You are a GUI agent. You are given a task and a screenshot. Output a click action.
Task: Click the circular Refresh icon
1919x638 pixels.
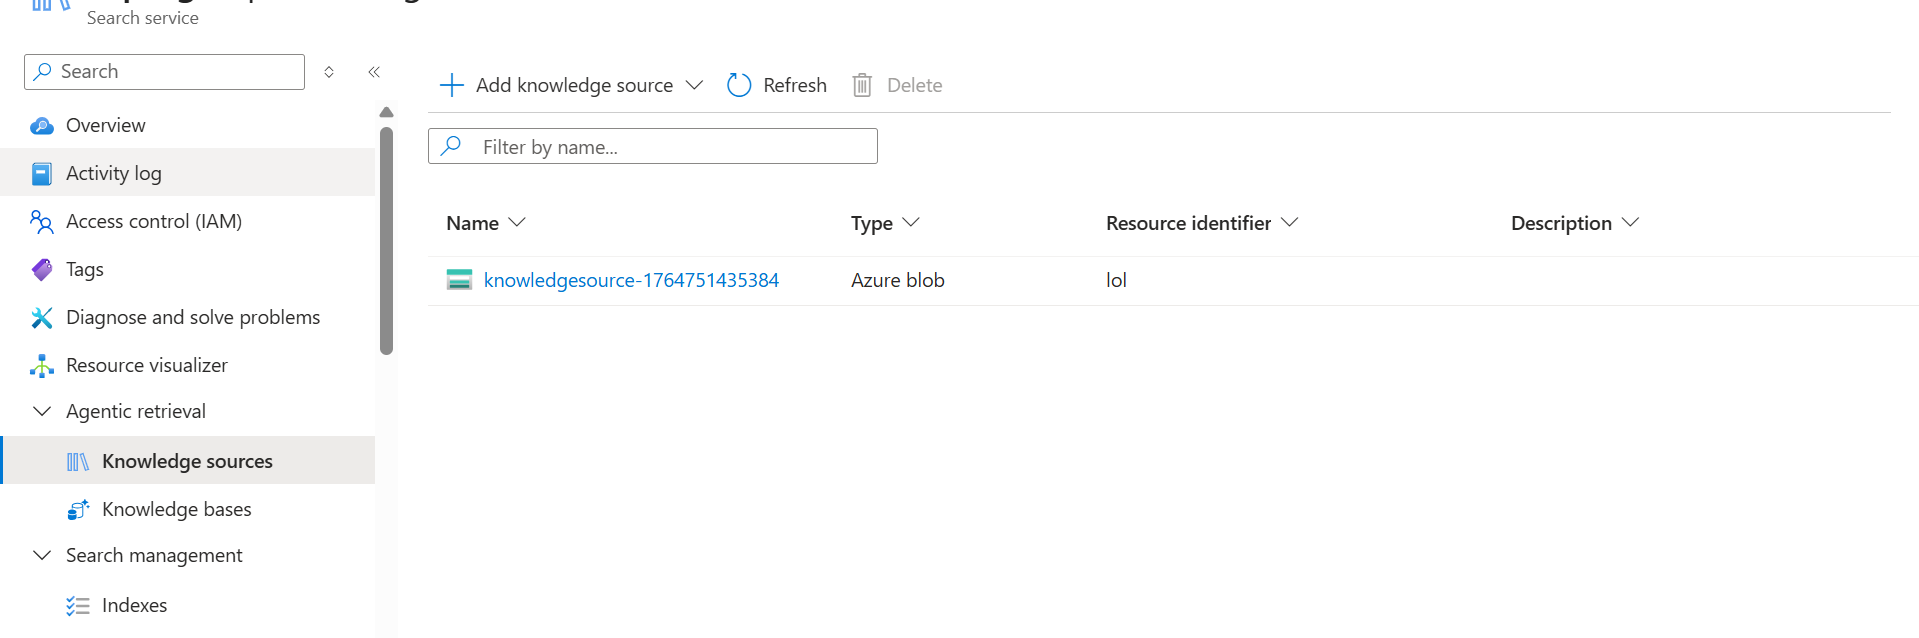tap(739, 85)
